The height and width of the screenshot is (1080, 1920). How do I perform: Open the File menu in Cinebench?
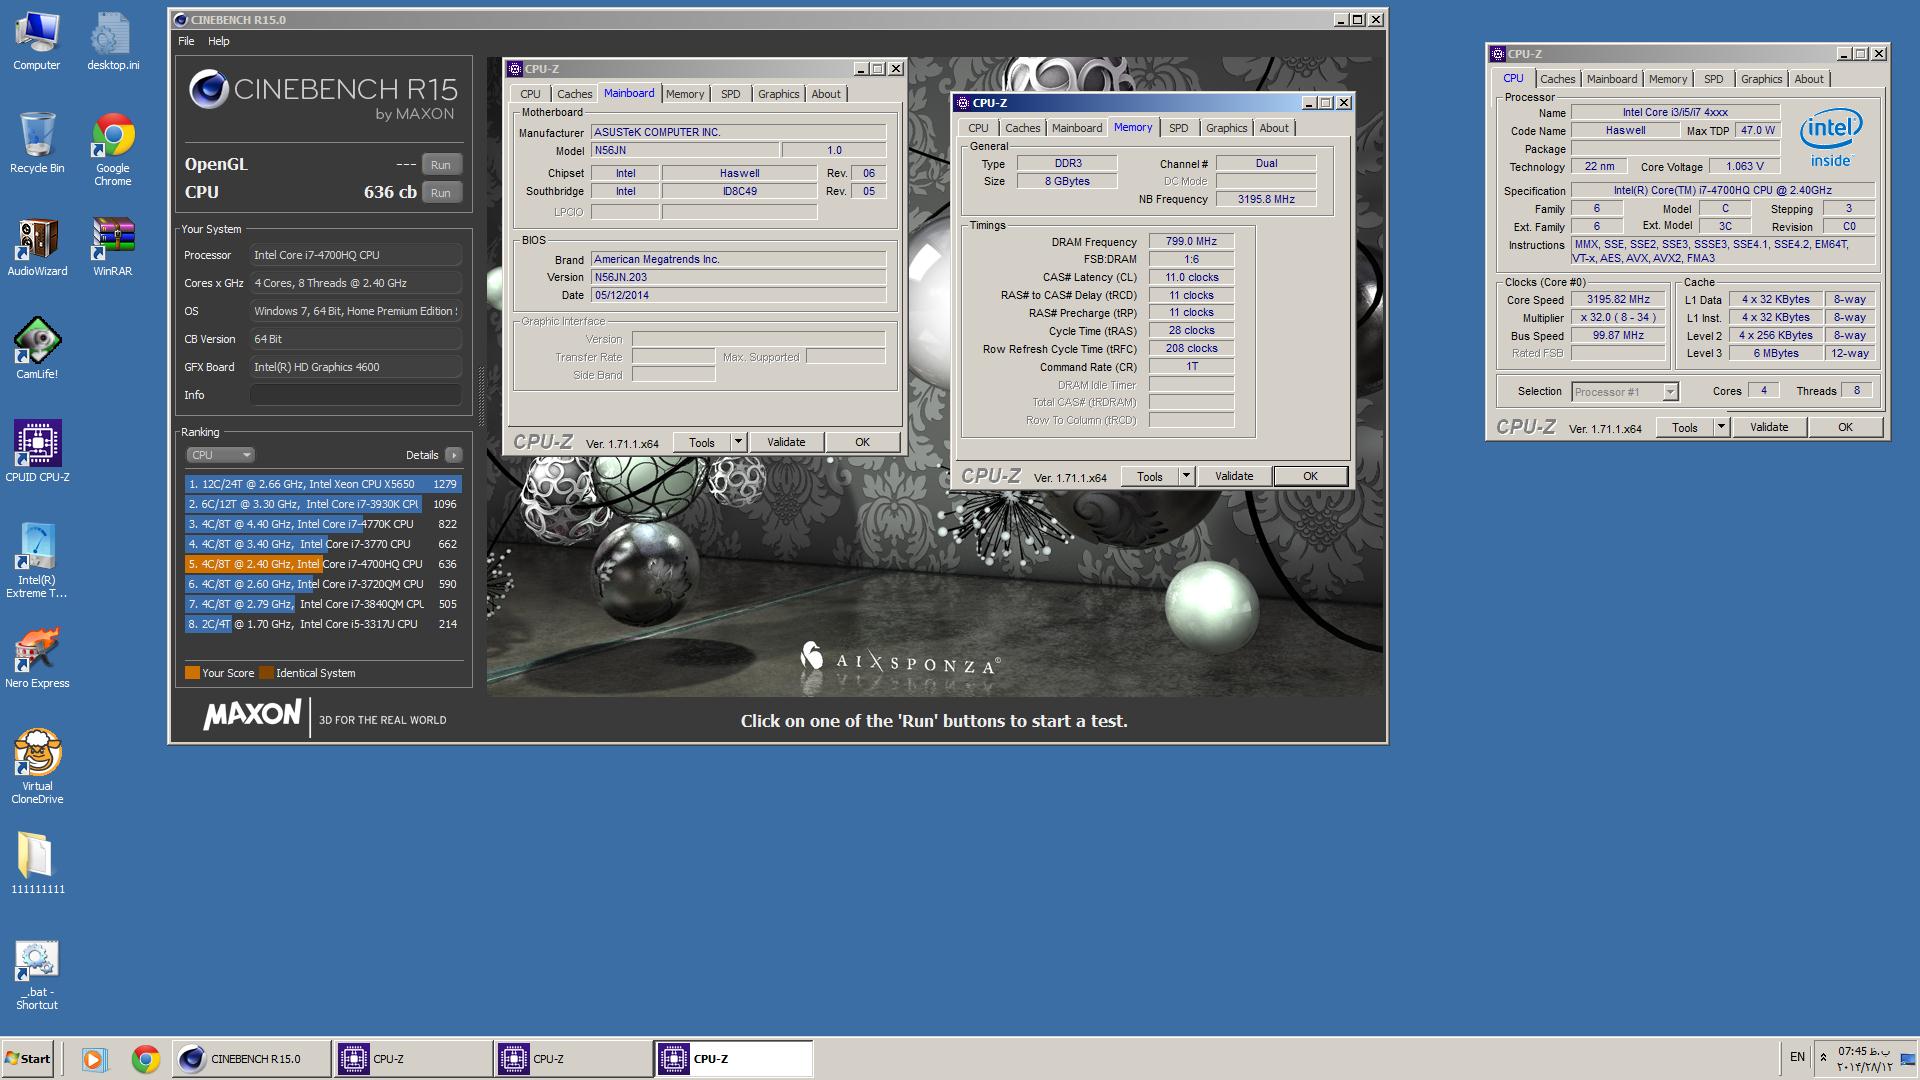[x=186, y=41]
